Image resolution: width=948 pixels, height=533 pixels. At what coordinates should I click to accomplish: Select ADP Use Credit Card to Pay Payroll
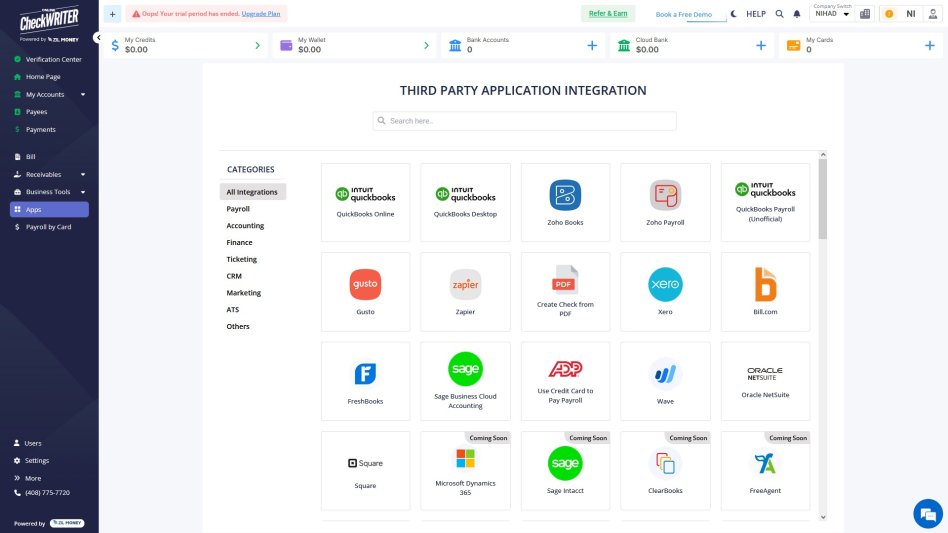tap(565, 381)
